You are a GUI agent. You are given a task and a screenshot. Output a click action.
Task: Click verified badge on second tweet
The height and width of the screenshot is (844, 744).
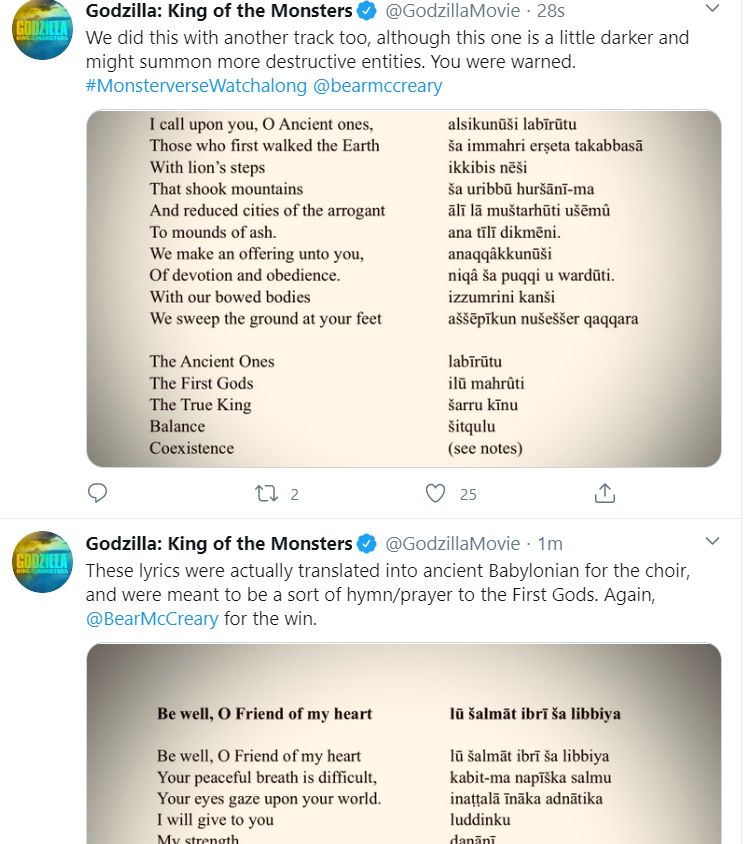[367, 544]
